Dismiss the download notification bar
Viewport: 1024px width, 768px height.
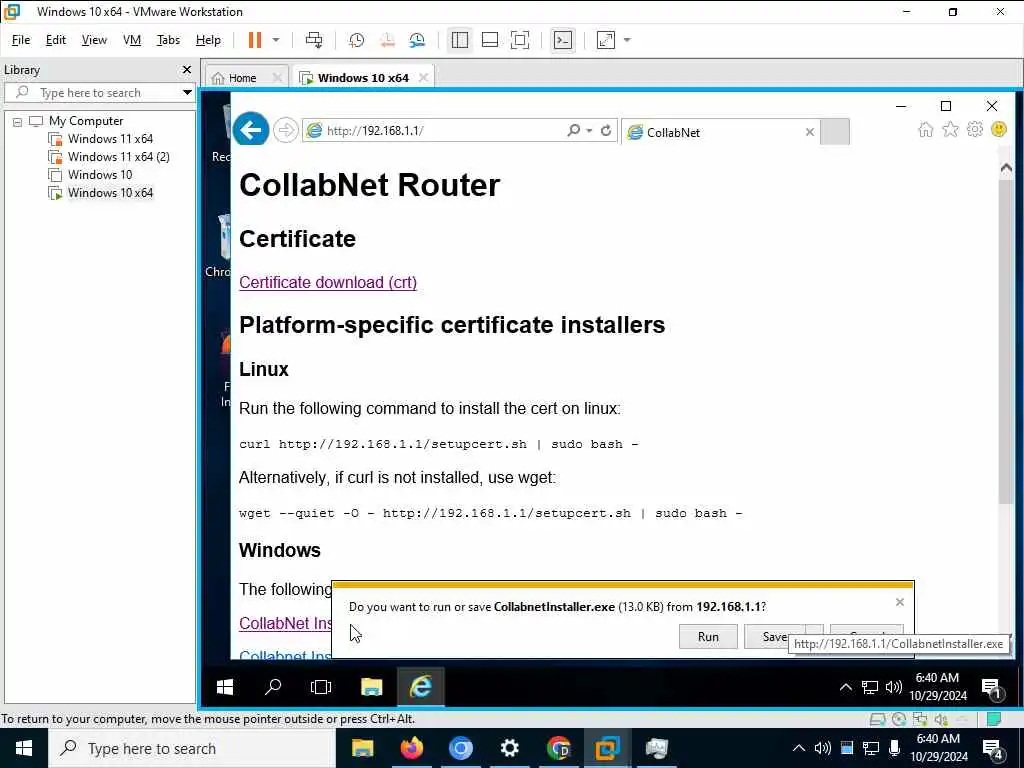(x=900, y=602)
